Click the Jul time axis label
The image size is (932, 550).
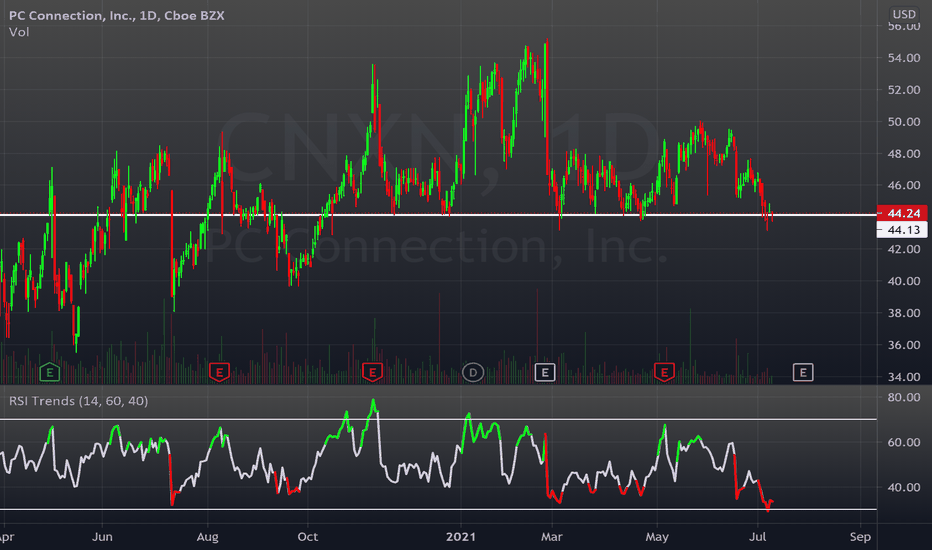point(757,537)
